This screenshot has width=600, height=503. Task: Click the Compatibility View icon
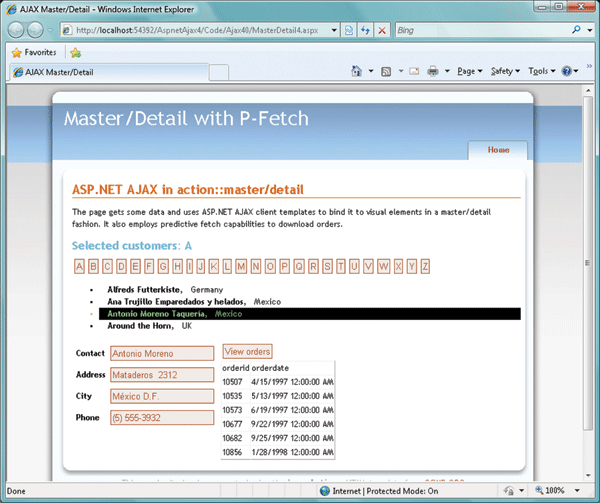click(349, 30)
